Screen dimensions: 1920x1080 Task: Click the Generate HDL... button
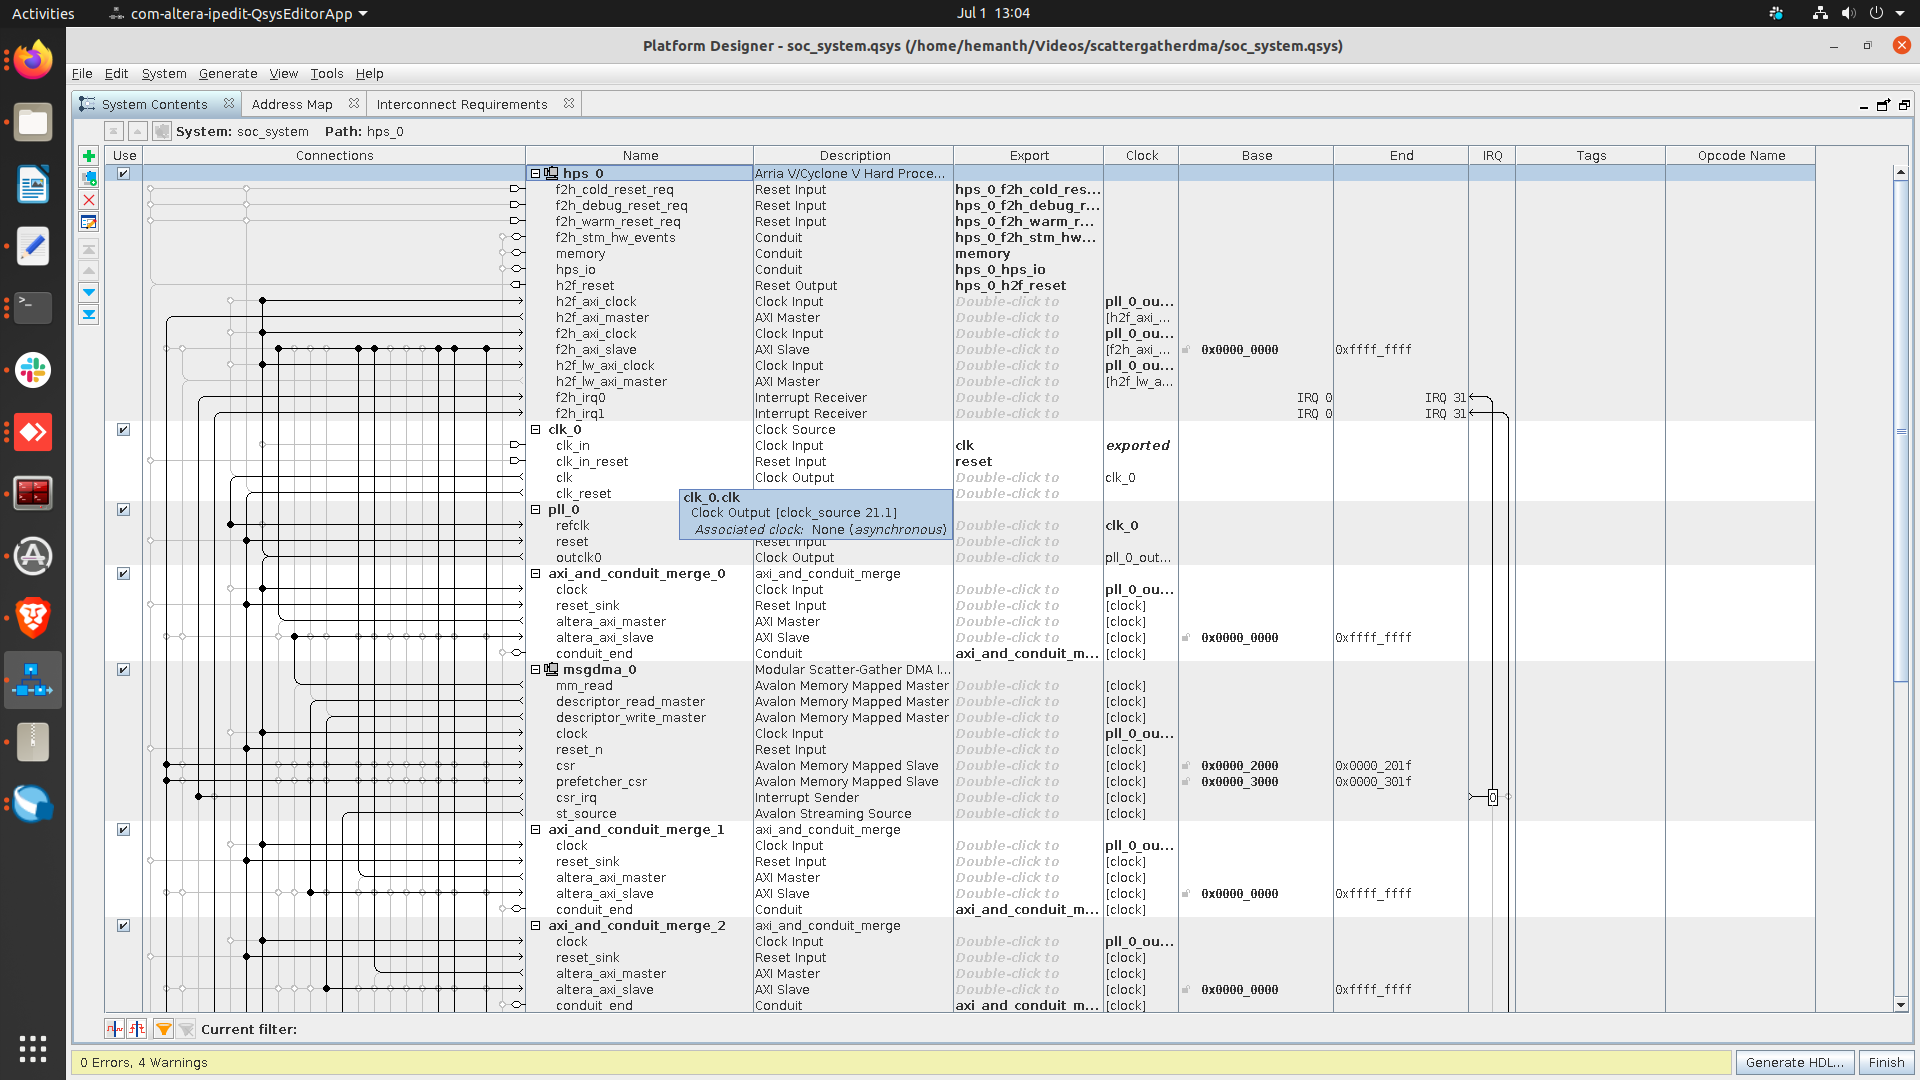[x=1794, y=1062]
